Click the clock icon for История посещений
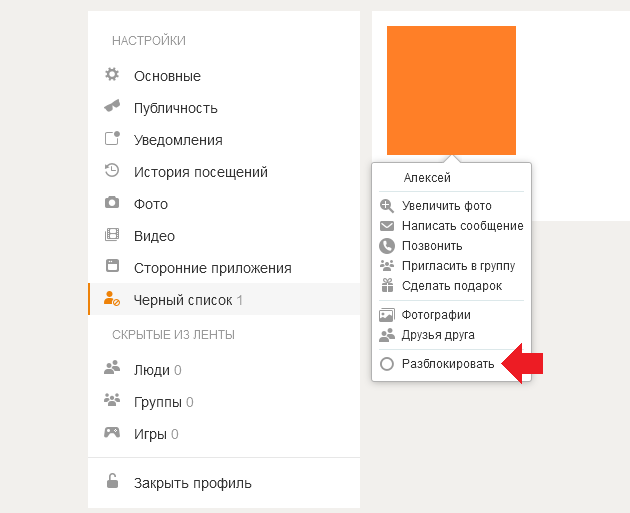Image resolution: width=630 pixels, height=513 pixels. tap(112, 170)
